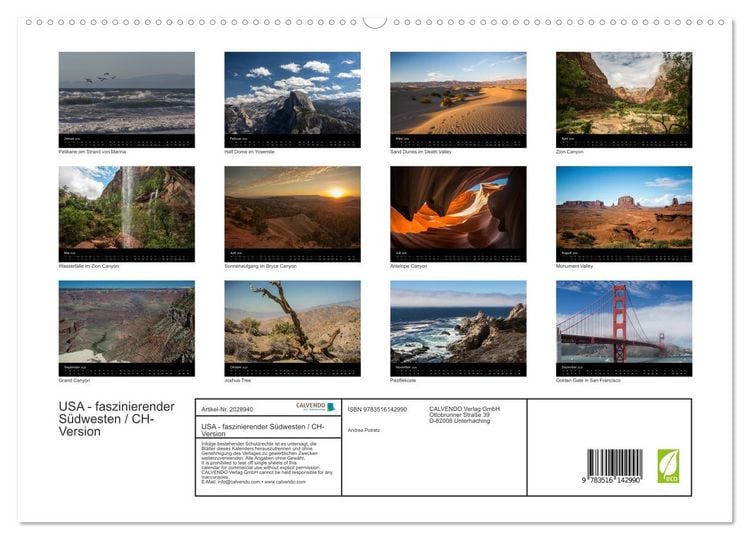Viewport: 750px width, 540px height.
Task: Click caption 'Golden Gate in San Francisco'
Action: pos(588,380)
